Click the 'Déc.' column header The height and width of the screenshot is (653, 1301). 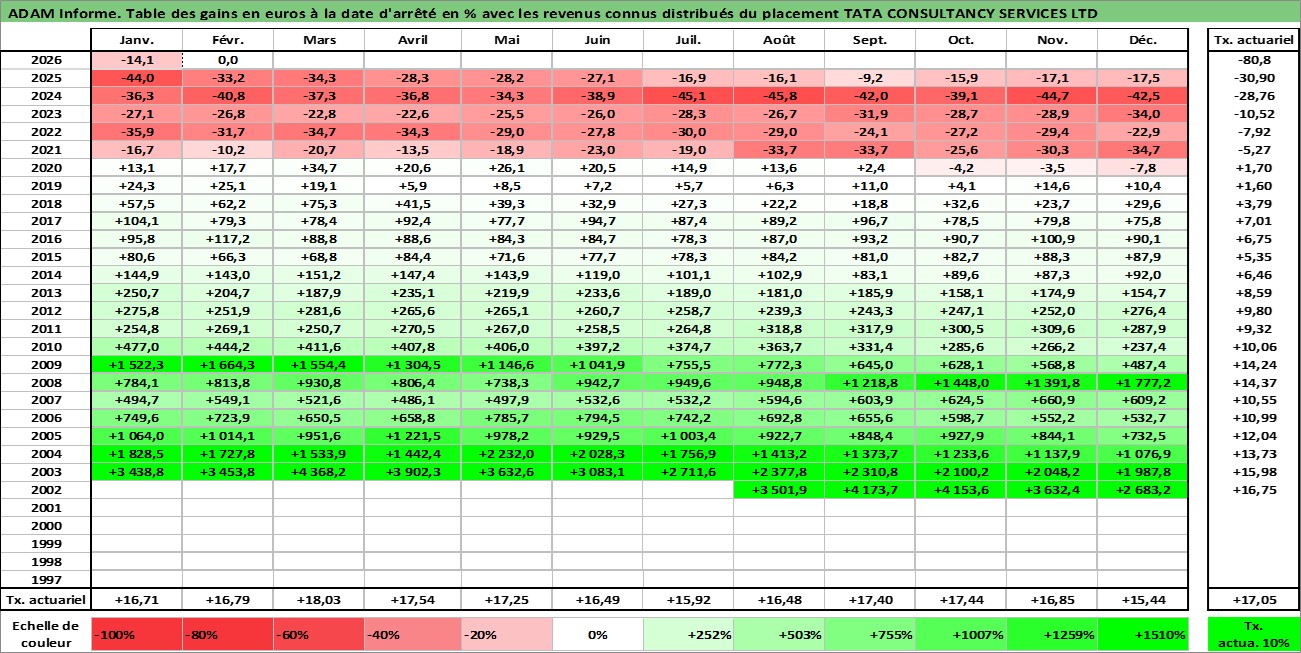tap(1143, 40)
